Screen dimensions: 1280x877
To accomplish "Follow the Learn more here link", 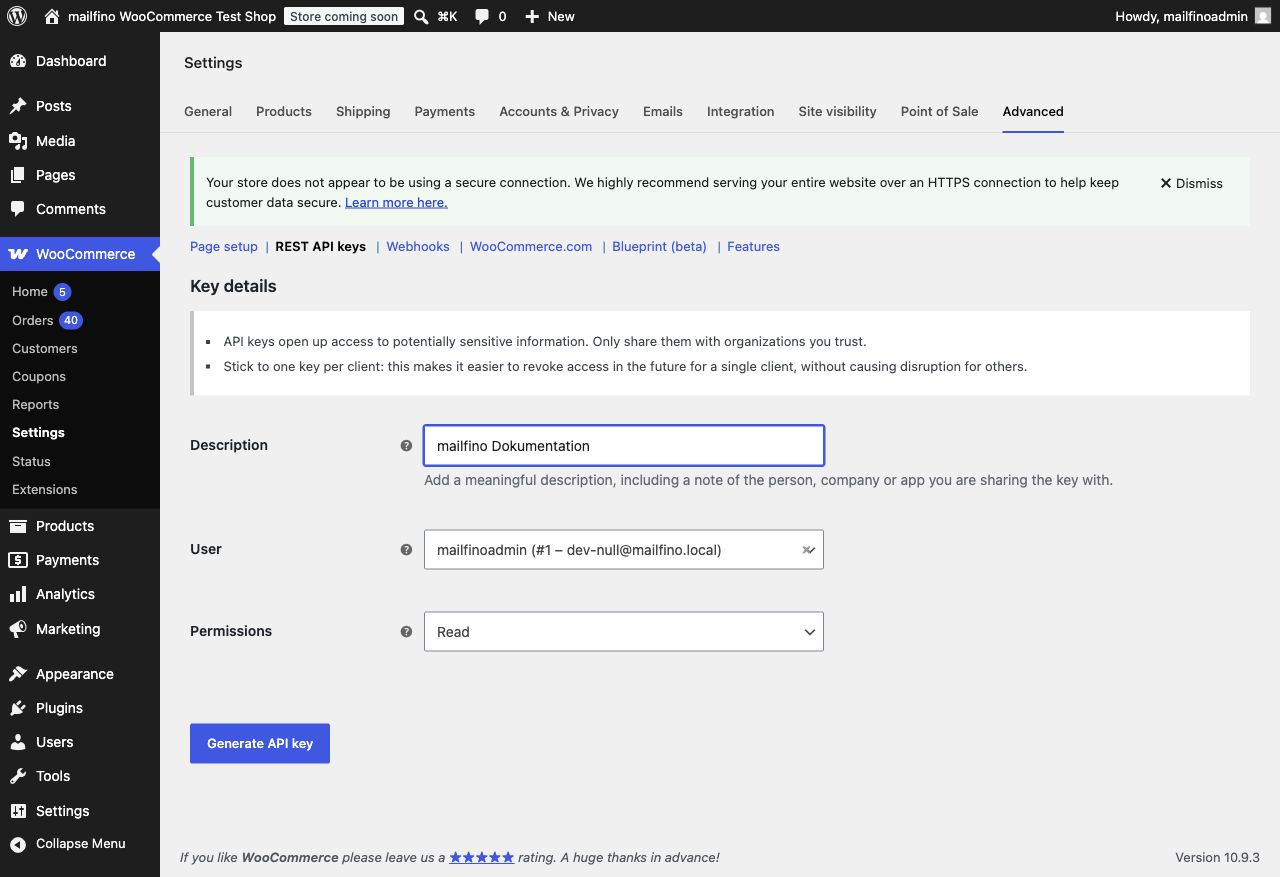I will (x=396, y=202).
